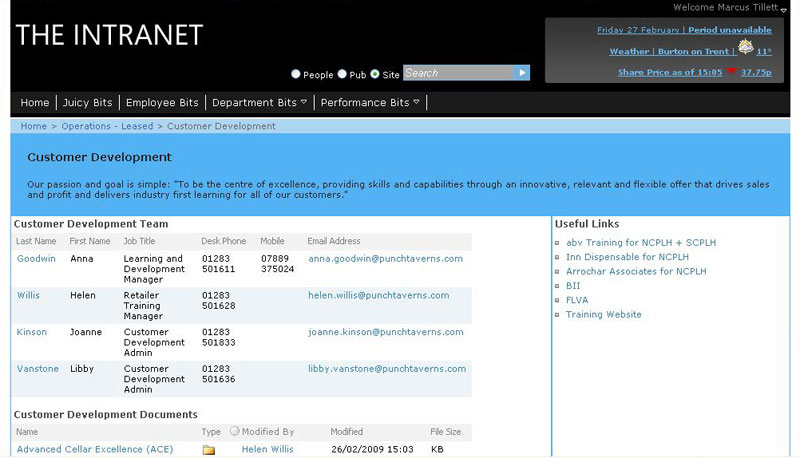Expand the Performance Bits dropdown
Image resolution: width=800 pixels, height=458 pixels.
pyautogui.click(x=370, y=103)
